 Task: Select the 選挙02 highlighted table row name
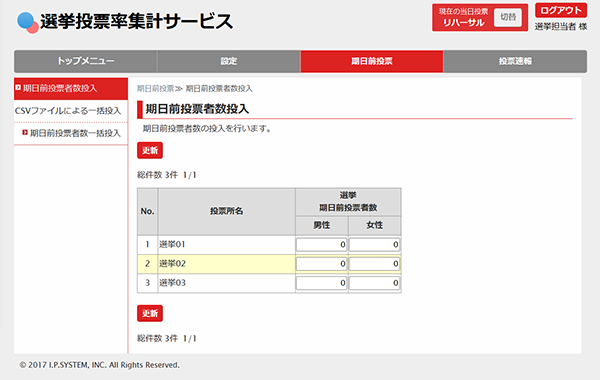click(173, 264)
